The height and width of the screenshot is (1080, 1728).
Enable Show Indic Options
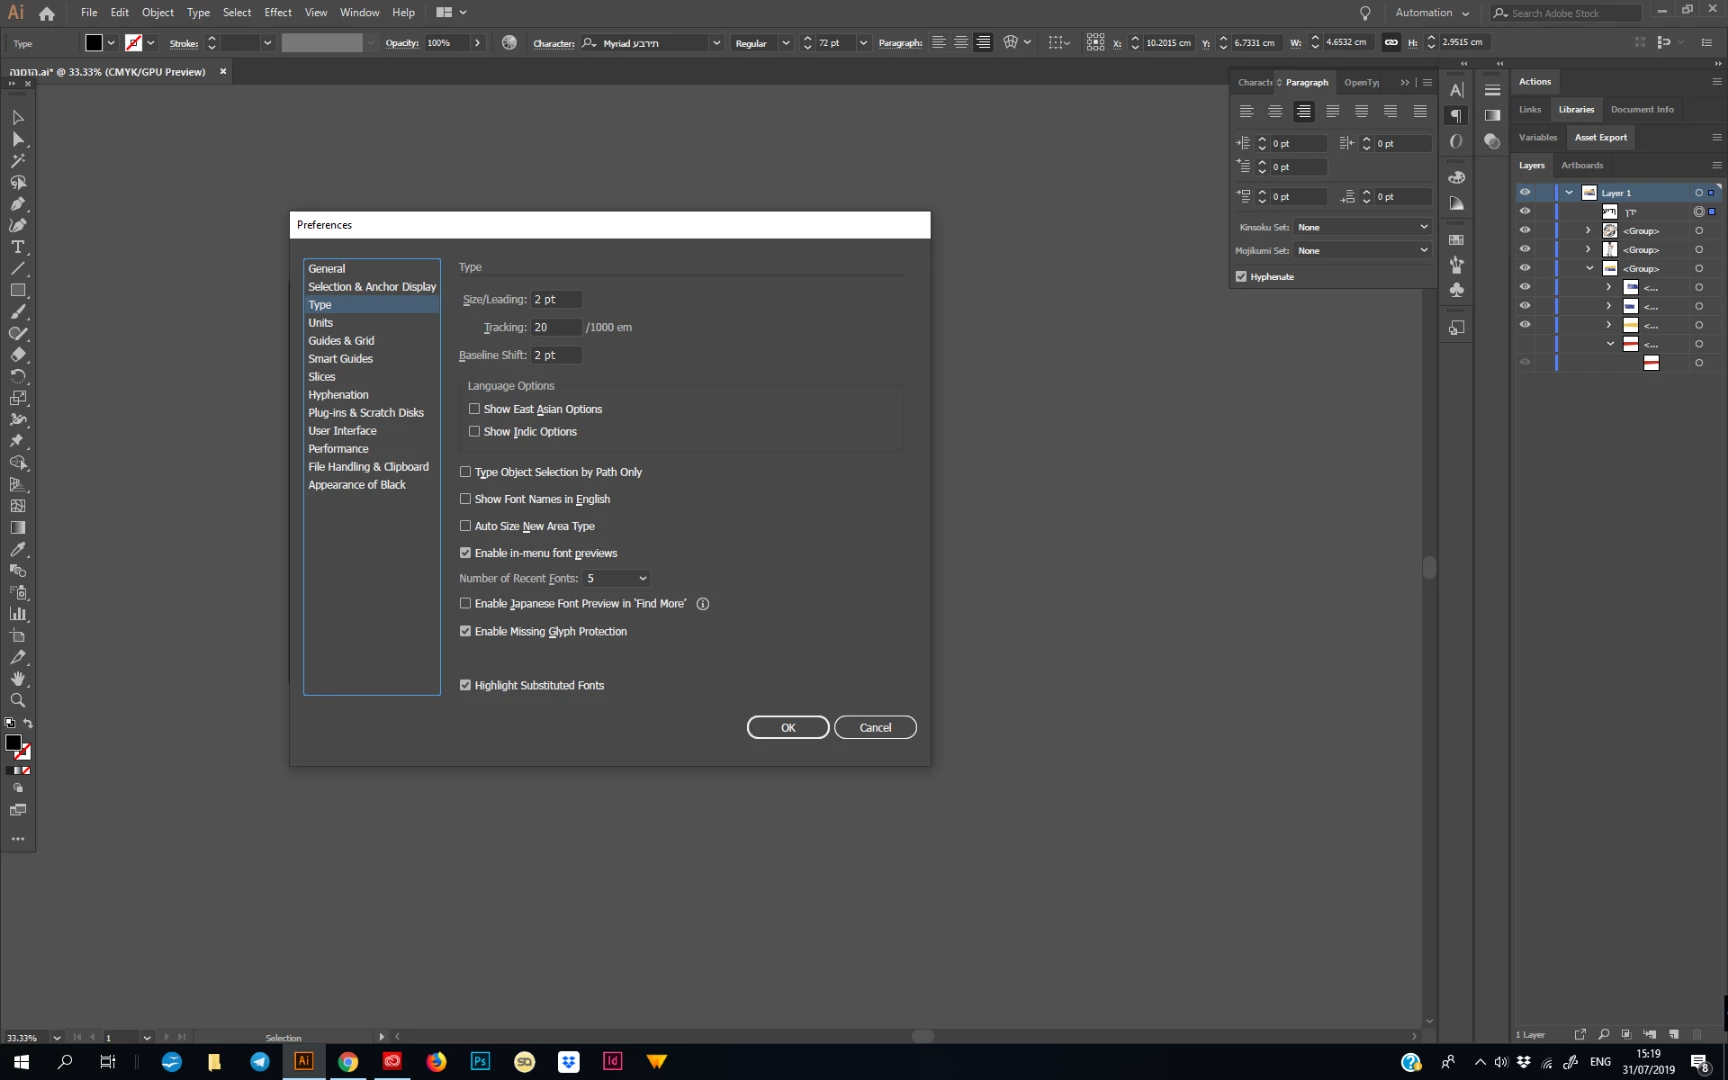point(474,431)
